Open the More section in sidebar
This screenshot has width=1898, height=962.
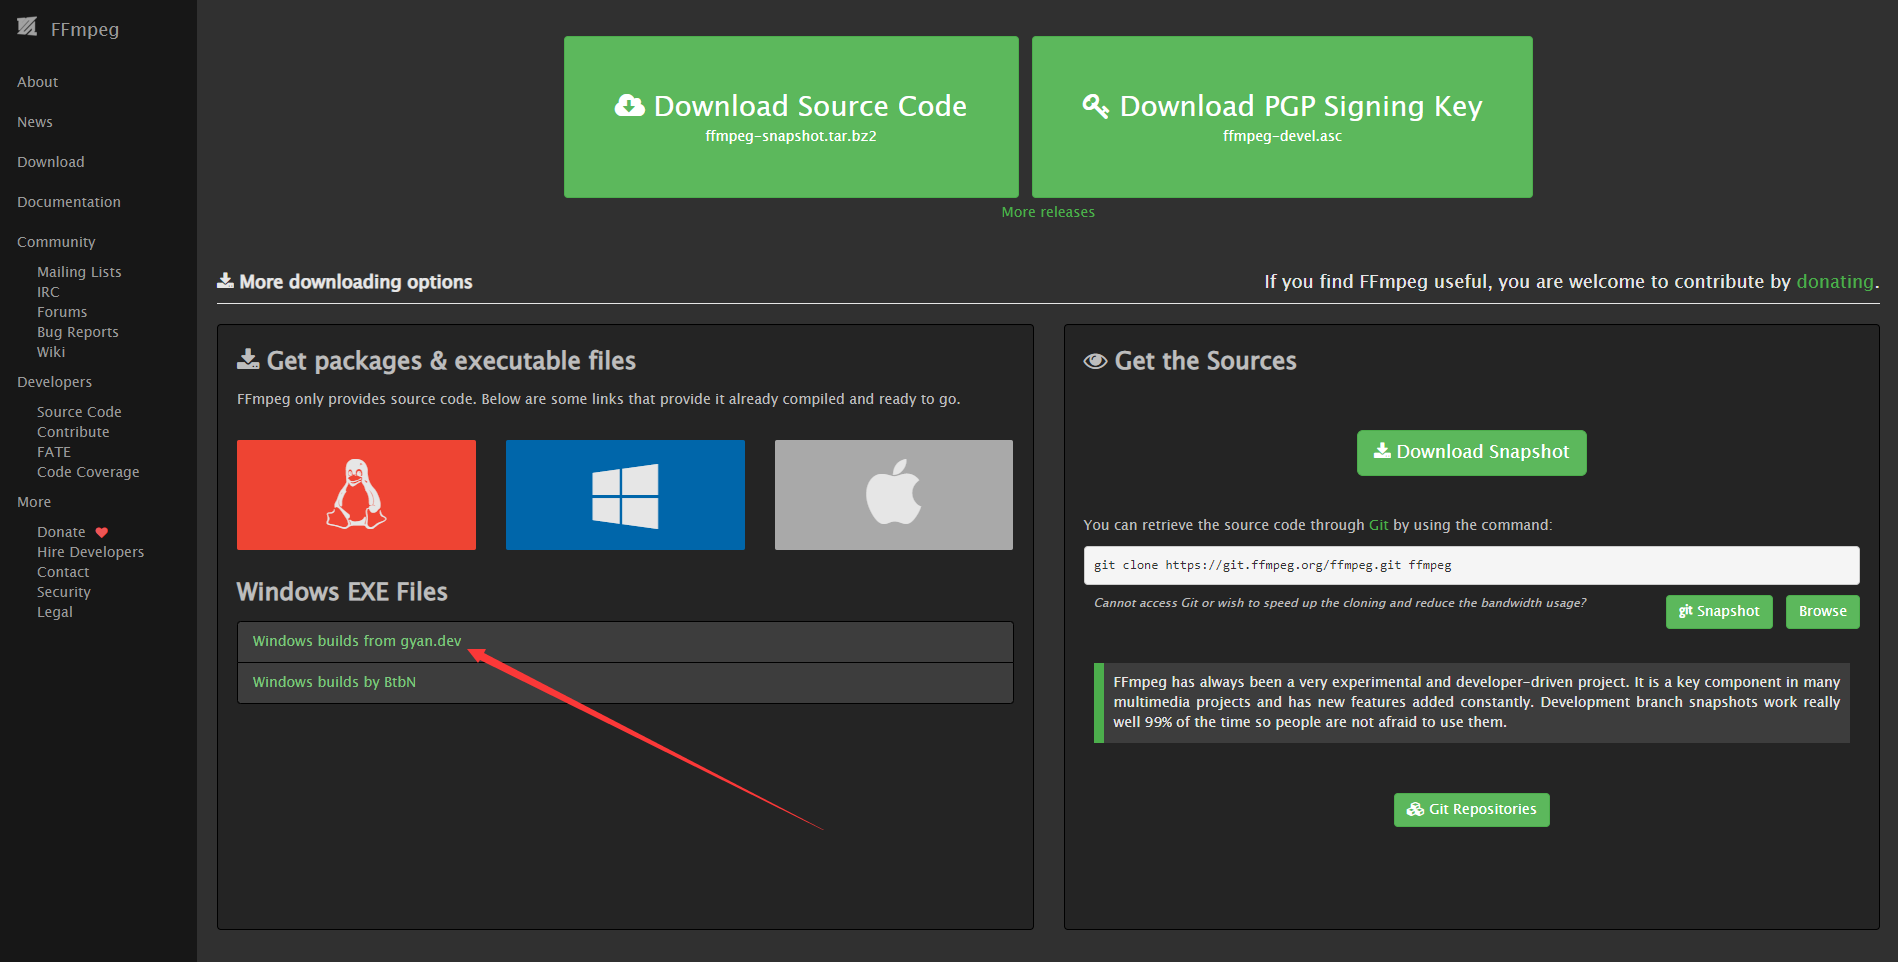34,502
